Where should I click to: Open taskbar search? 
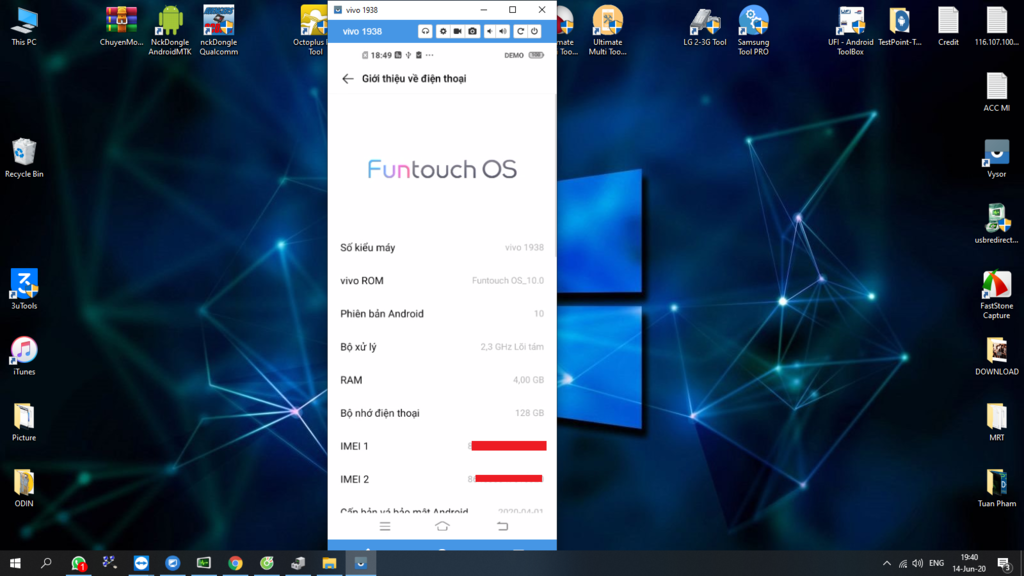point(46,563)
